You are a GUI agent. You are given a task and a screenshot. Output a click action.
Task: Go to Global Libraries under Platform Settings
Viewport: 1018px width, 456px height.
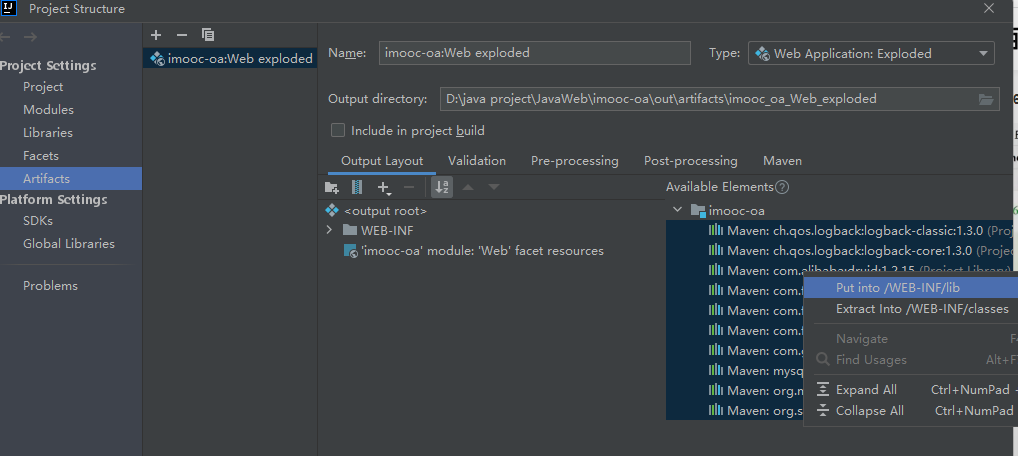[x=69, y=243]
